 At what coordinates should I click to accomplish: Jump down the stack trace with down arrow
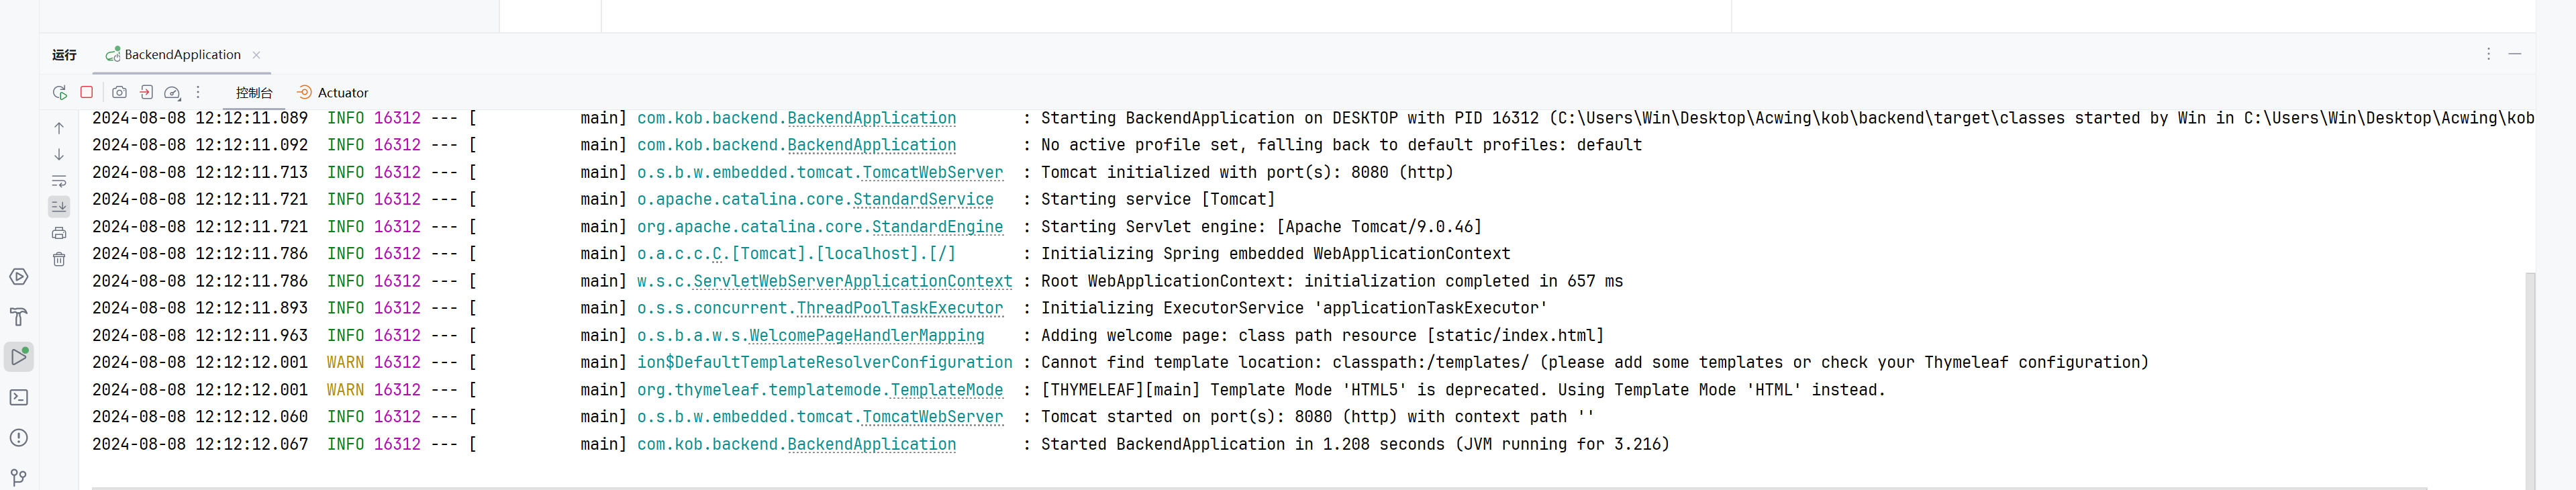[59, 154]
